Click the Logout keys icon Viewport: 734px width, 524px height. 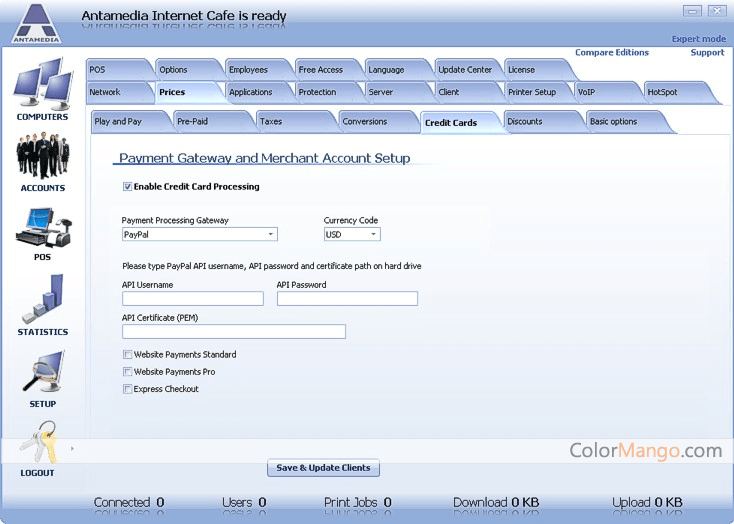[x=38, y=443]
